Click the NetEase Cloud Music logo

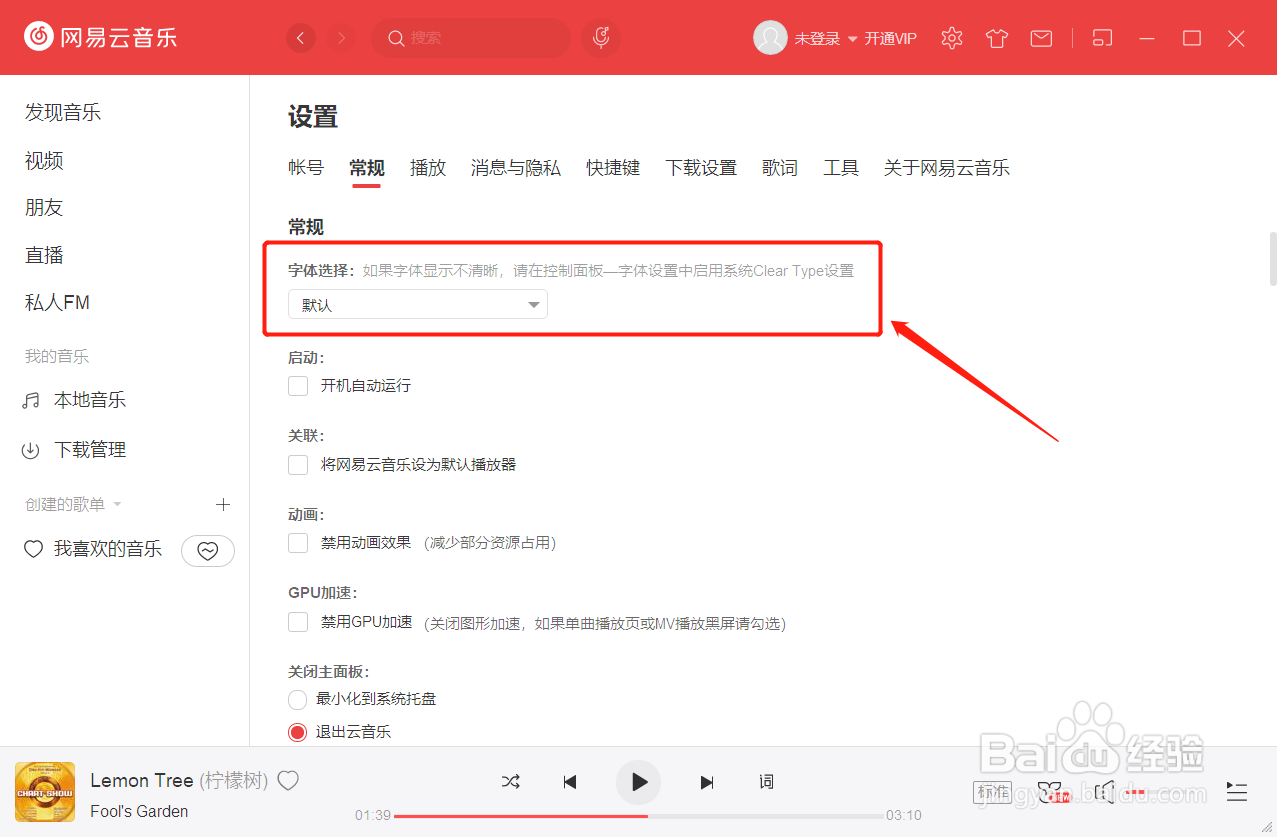[100, 38]
